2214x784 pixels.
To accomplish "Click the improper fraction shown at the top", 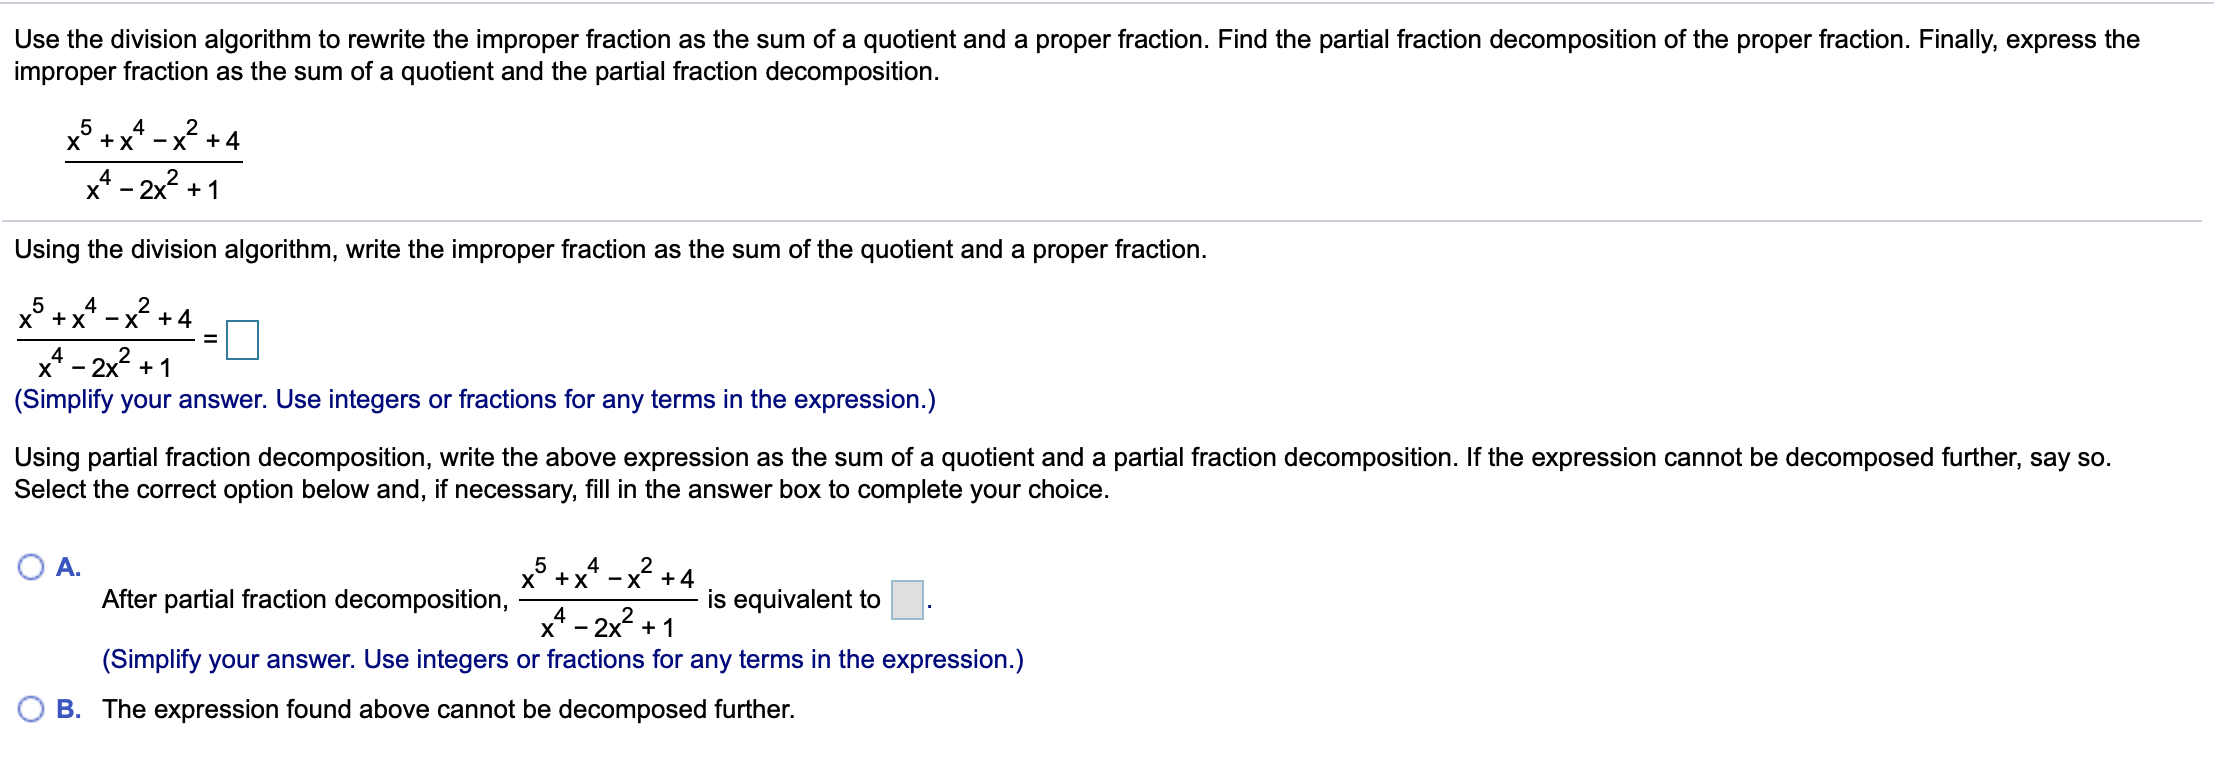I will [150, 162].
